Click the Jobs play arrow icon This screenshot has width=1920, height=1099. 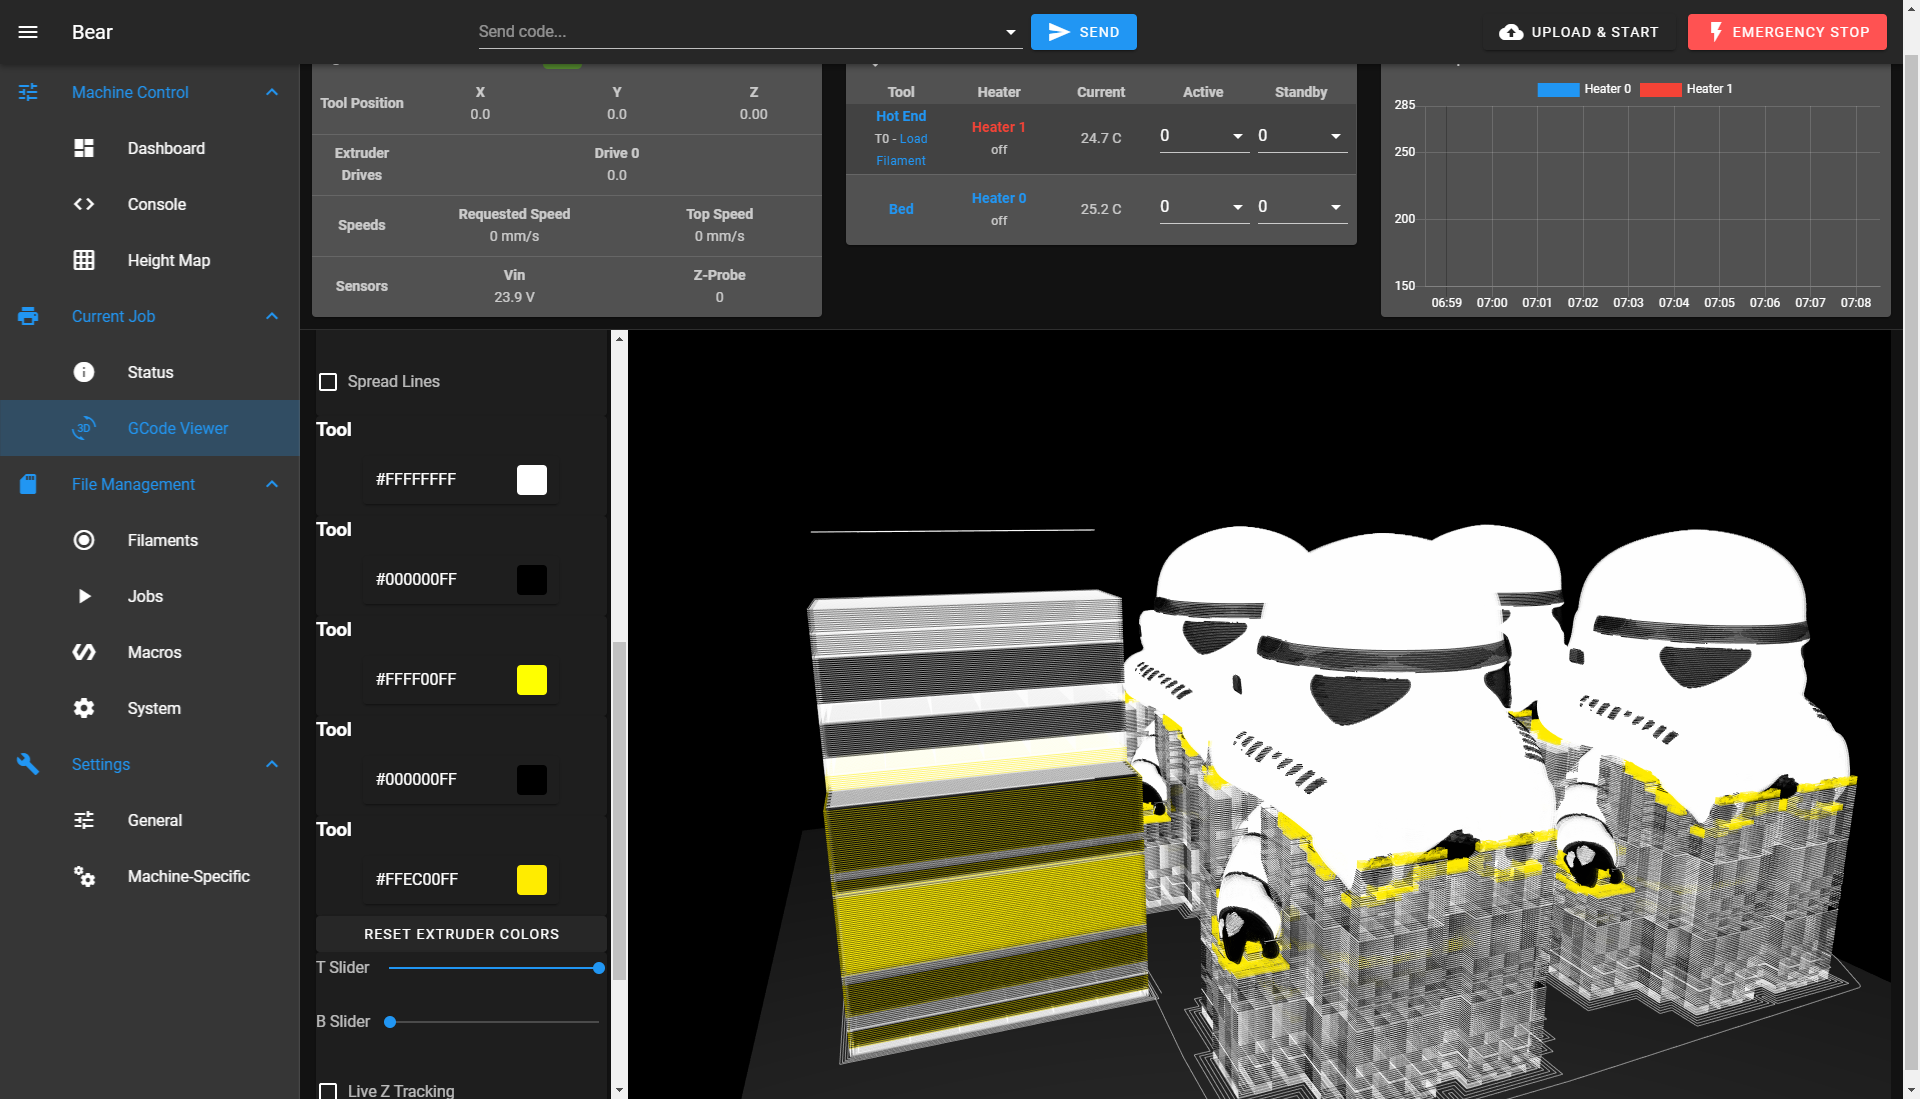tap(84, 596)
